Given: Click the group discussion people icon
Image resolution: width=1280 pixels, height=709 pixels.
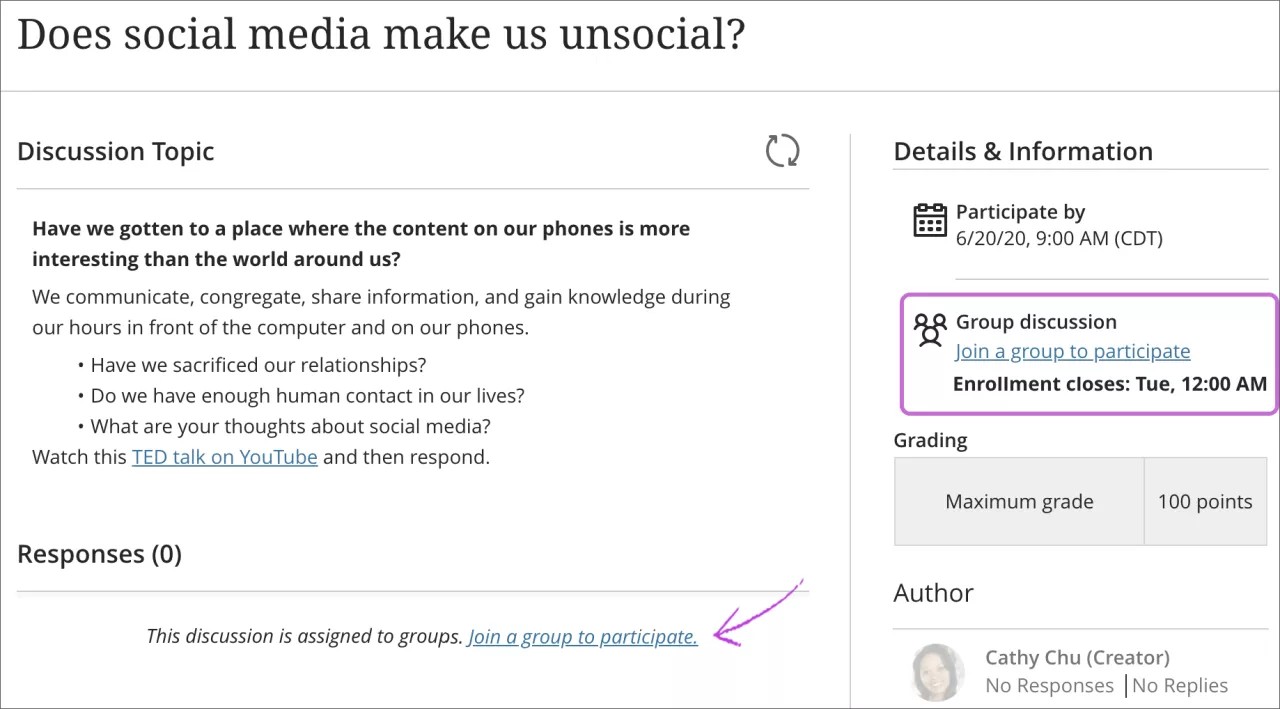Looking at the screenshot, I should [929, 329].
